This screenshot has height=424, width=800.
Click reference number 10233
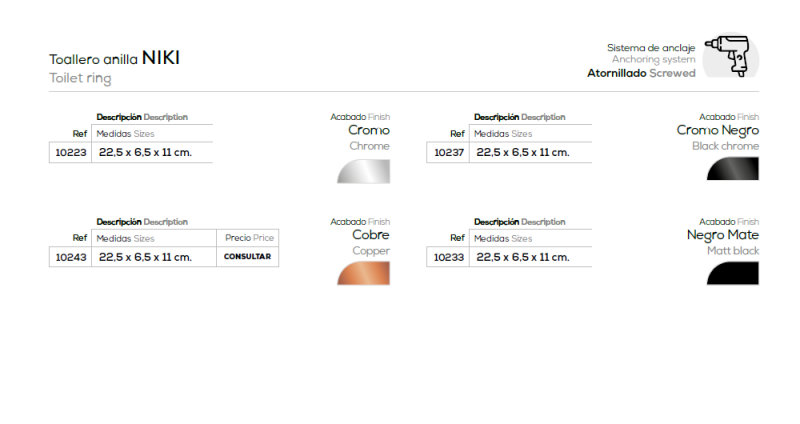[448, 257]
